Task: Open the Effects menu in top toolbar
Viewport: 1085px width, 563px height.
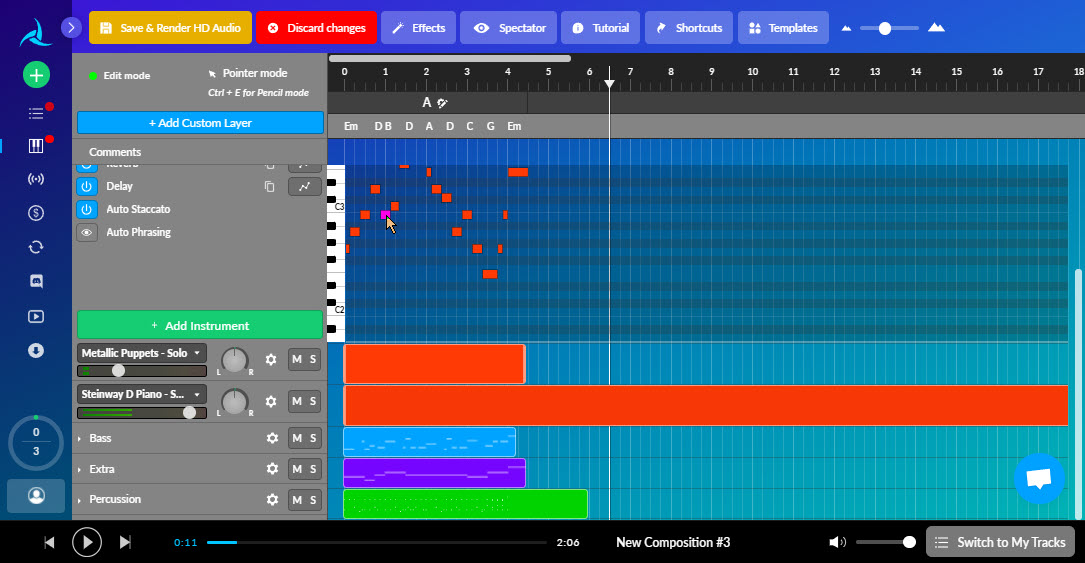Action: coord(418,28)
